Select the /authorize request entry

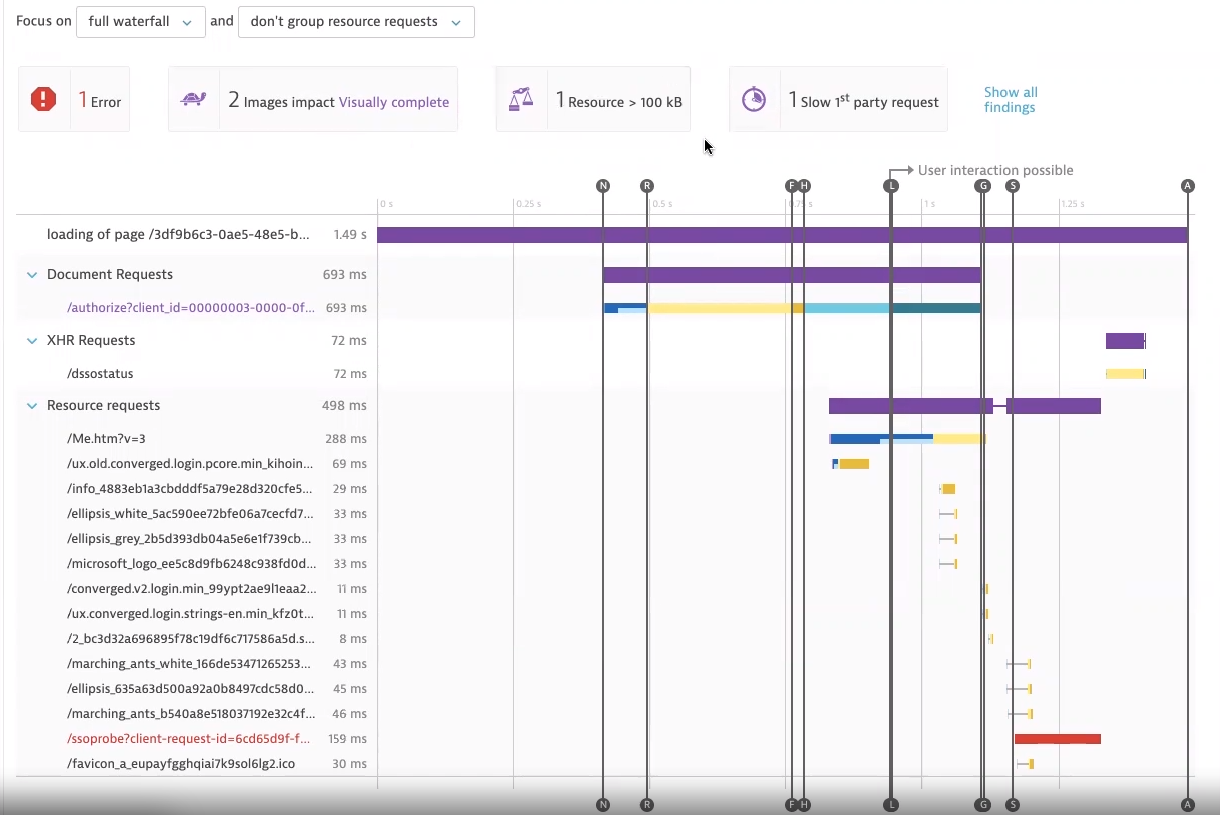(190, 307)
